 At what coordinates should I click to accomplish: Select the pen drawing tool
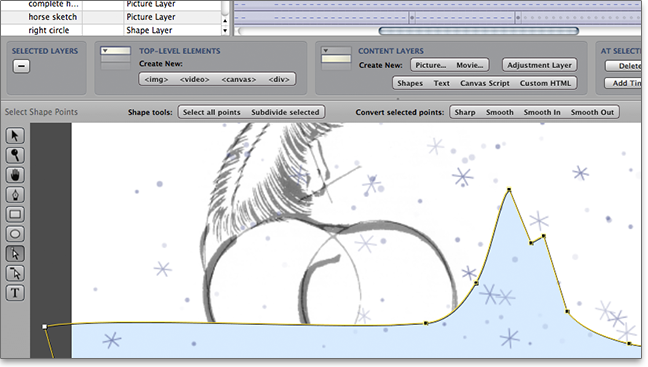(x=15, y=195)
